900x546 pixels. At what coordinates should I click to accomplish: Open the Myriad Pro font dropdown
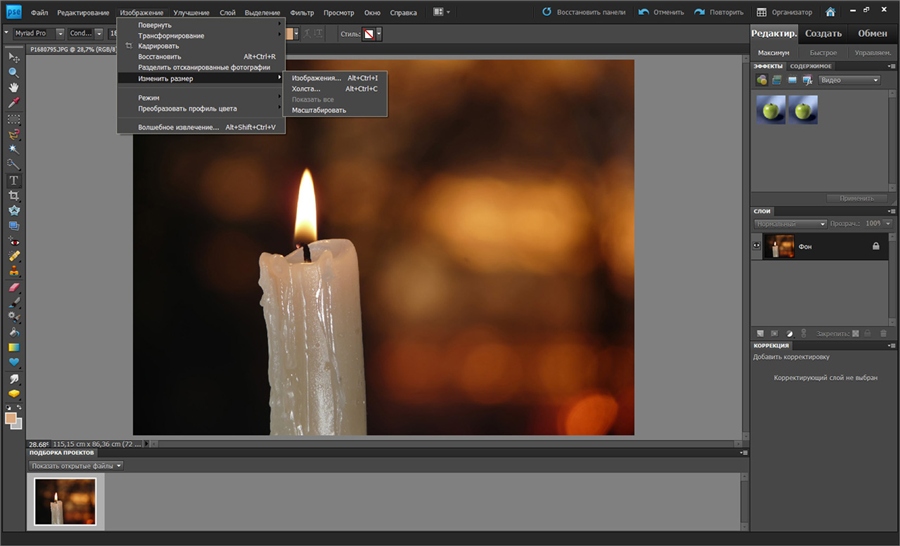coord(60,33)
